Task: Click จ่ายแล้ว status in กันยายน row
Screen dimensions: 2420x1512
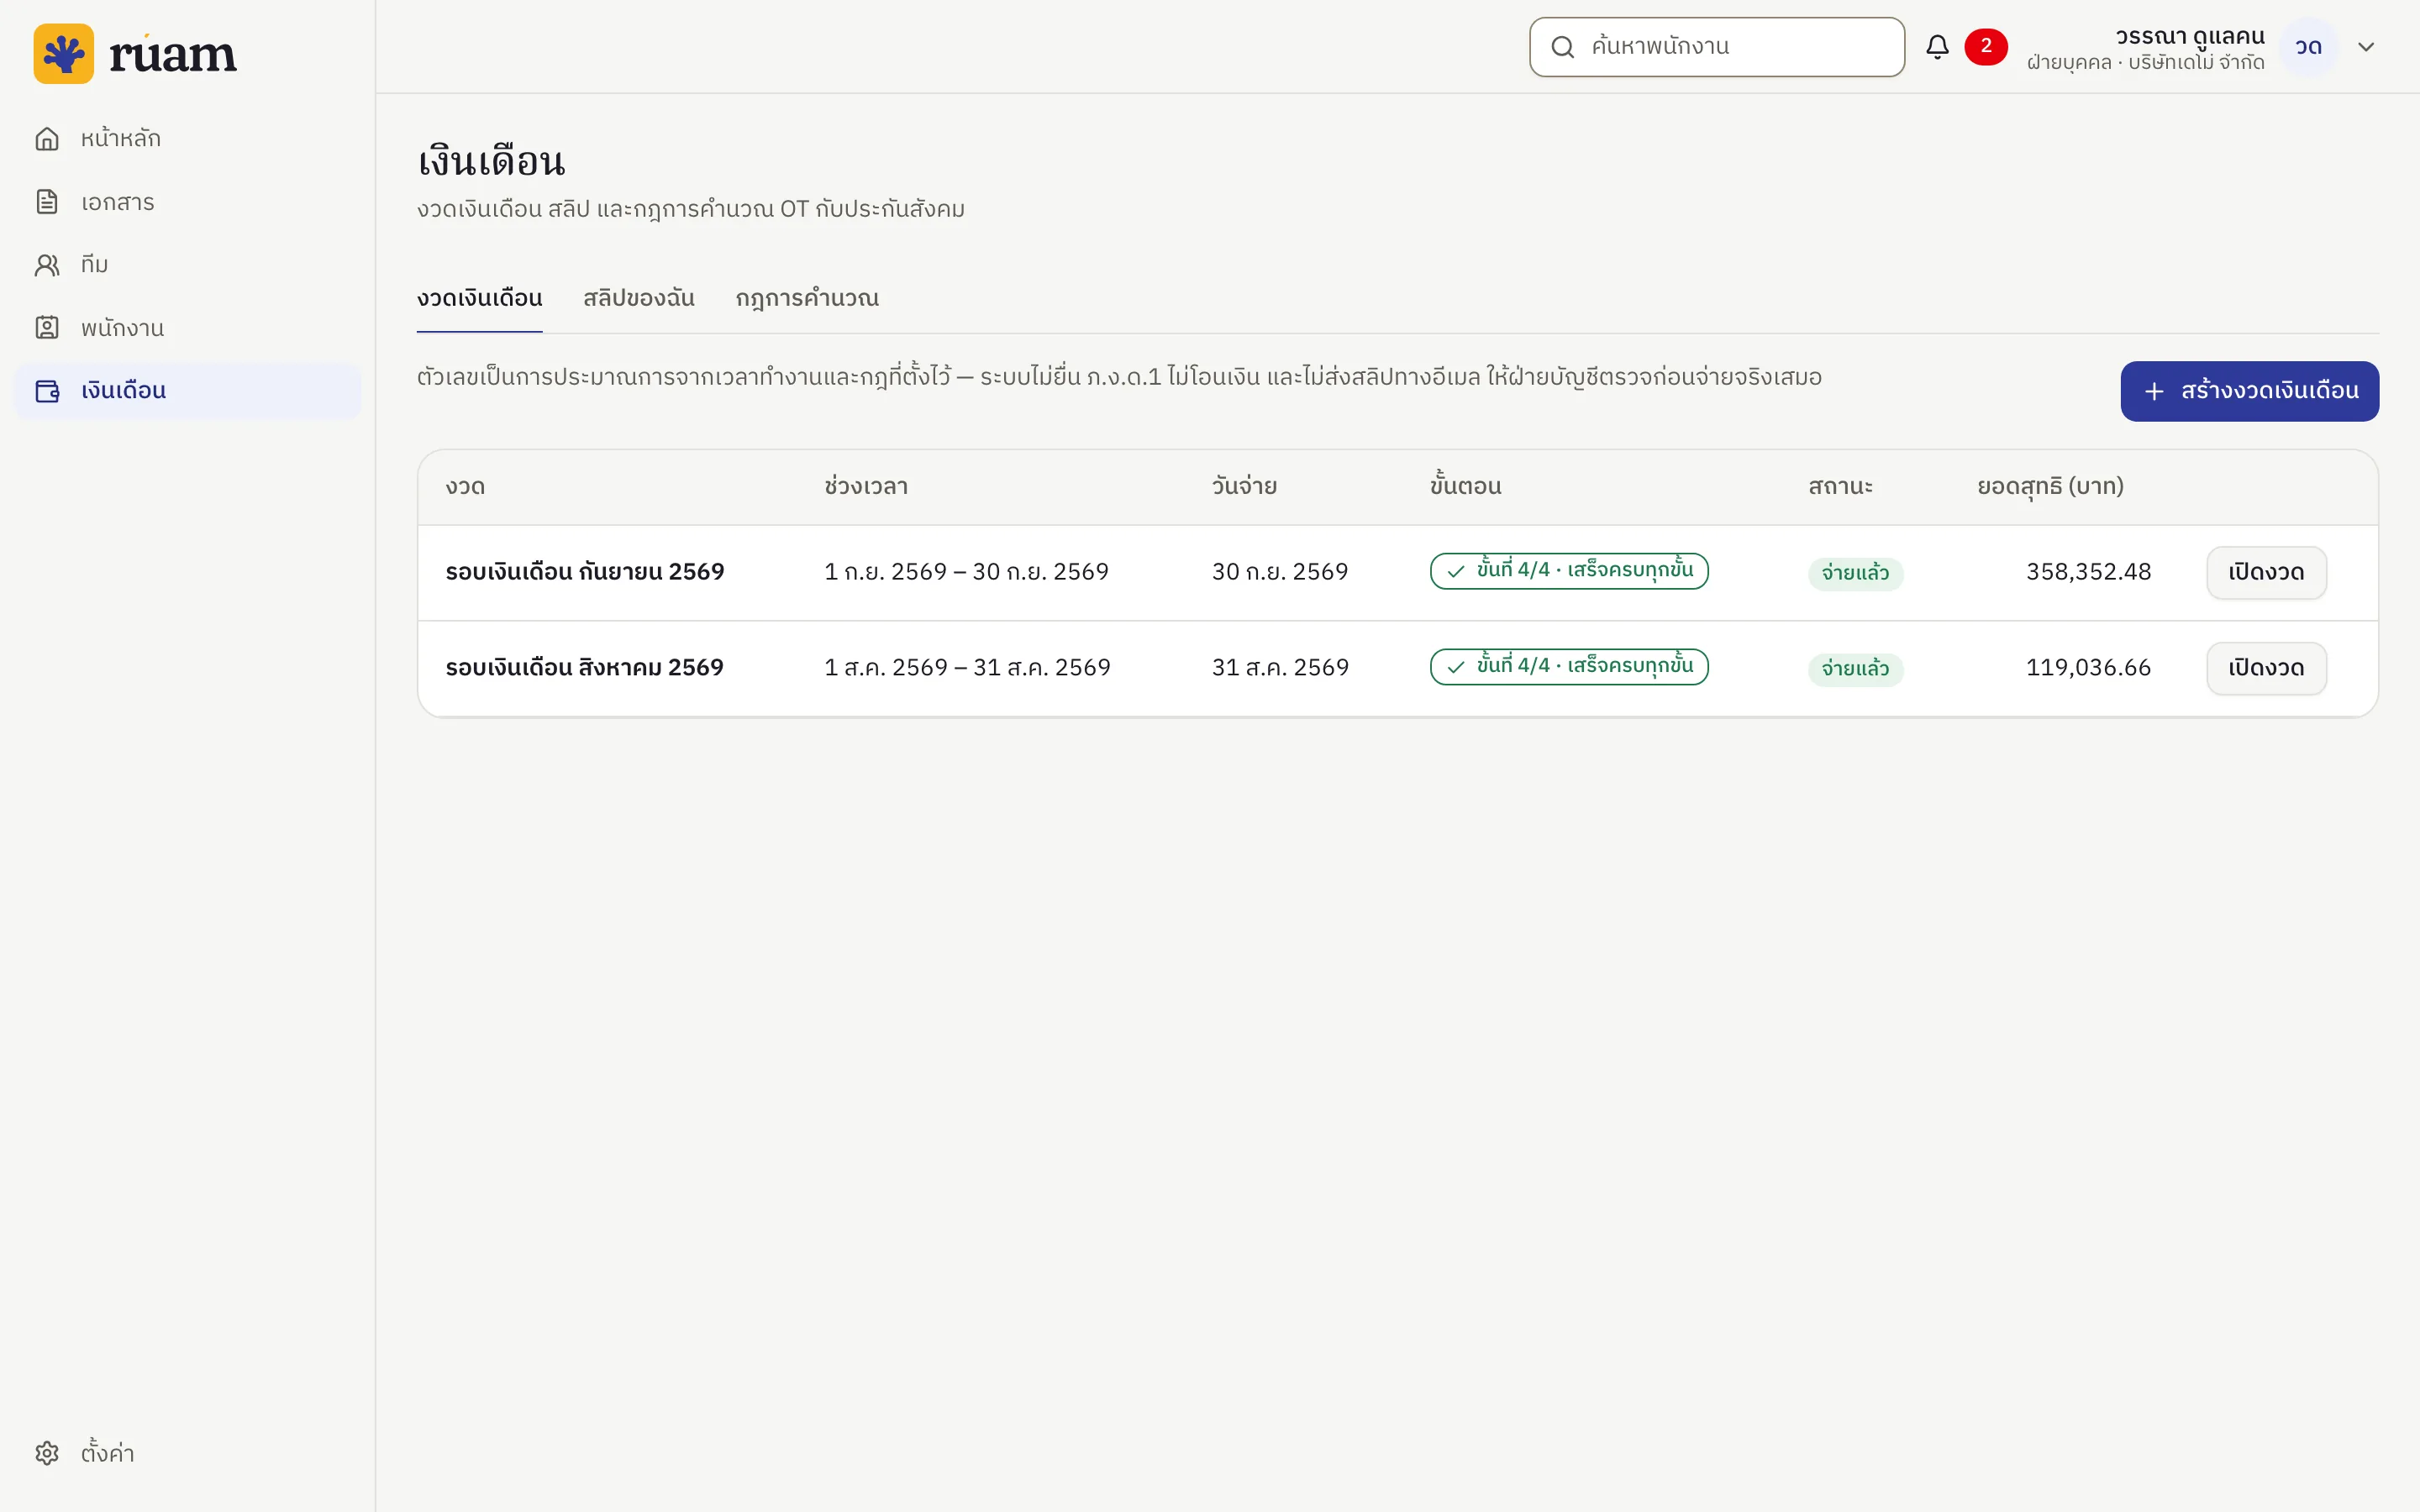Action: tap(1855, 574)
